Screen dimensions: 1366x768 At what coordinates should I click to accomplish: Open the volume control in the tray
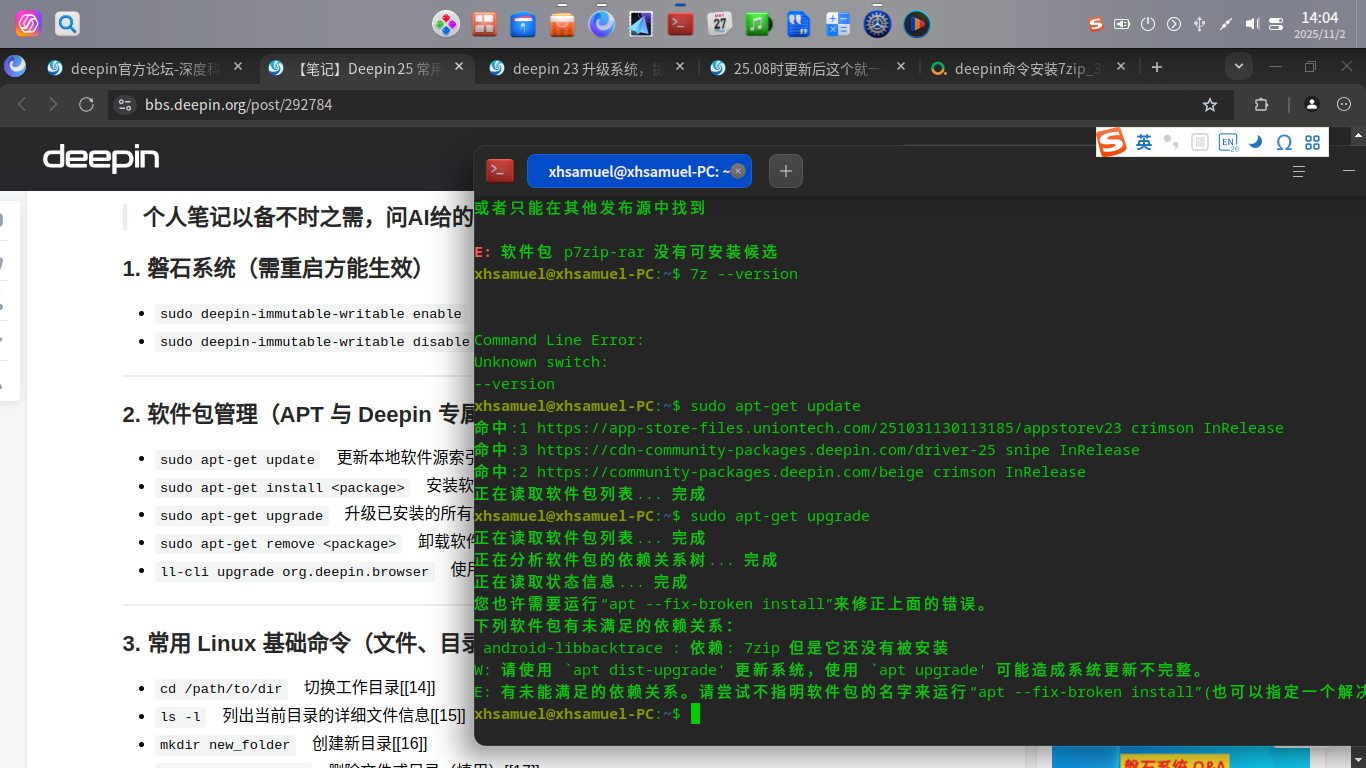(1252, 24)
